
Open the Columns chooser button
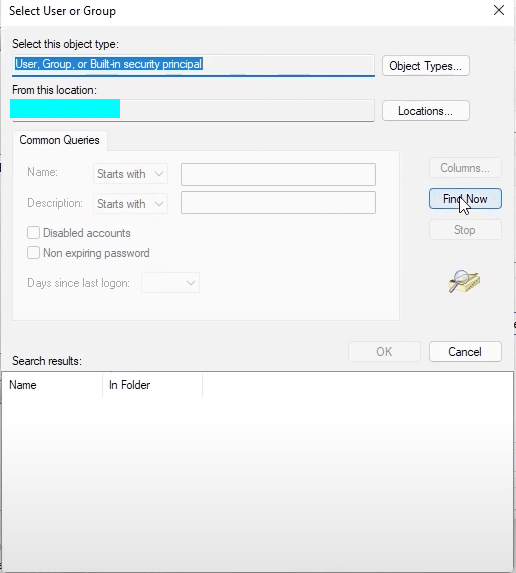coord(465,168)
